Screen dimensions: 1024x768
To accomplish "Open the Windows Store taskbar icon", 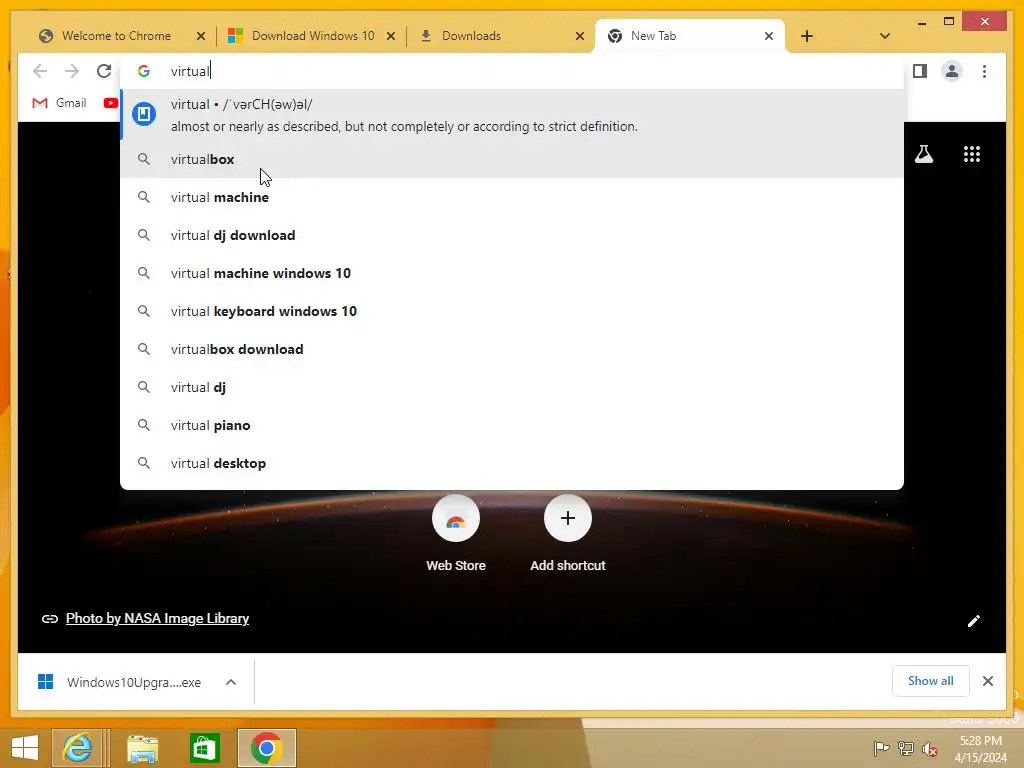I will pos(204,748).
